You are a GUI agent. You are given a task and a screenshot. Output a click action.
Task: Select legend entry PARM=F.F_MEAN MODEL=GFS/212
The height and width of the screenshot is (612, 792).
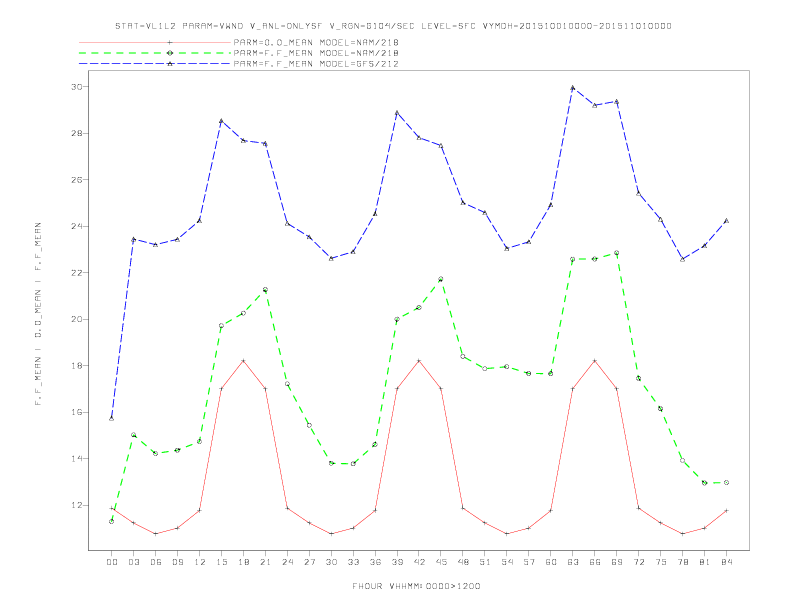tap(316, 64)
